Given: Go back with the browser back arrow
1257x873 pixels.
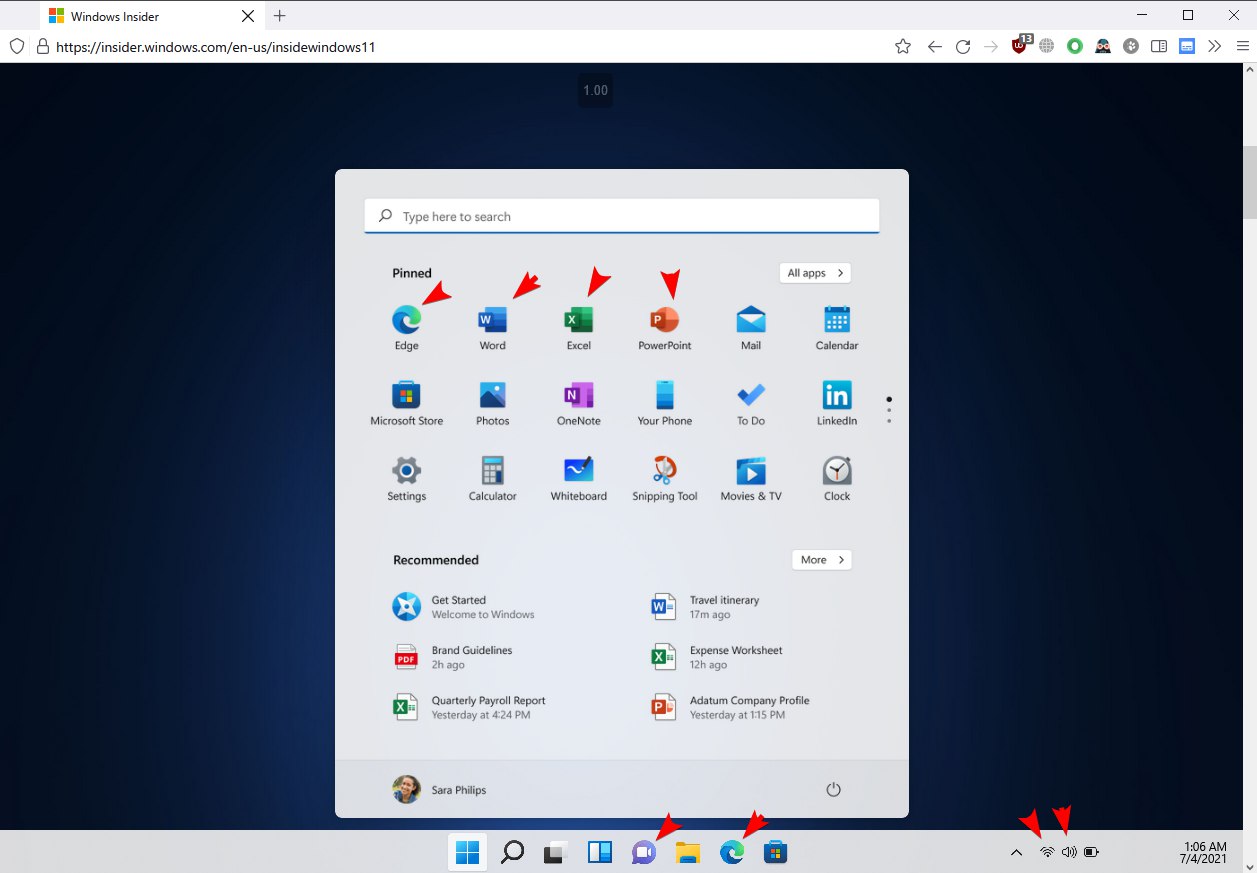Looking at the screenshot, I should [x=935, y=46].
